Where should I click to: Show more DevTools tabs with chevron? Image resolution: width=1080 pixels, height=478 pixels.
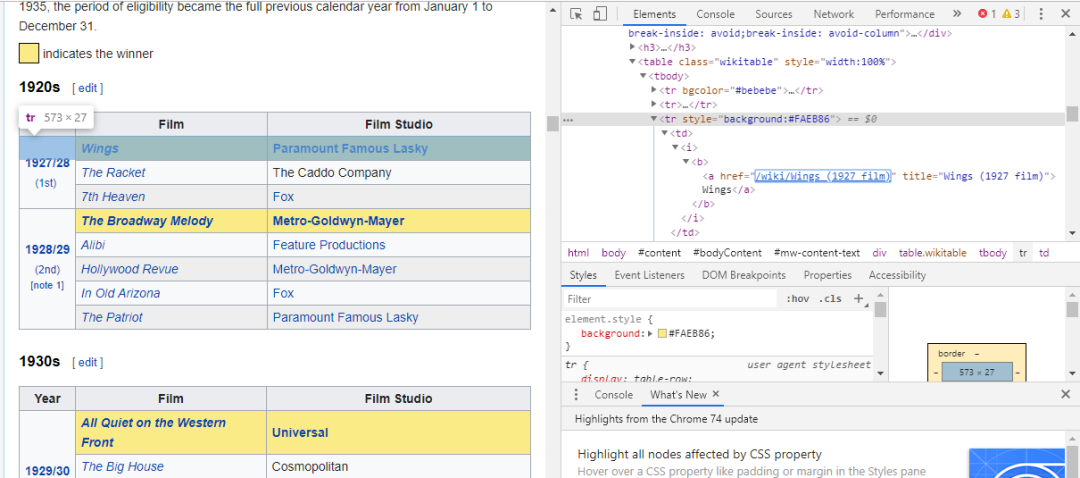pos(957,14)
